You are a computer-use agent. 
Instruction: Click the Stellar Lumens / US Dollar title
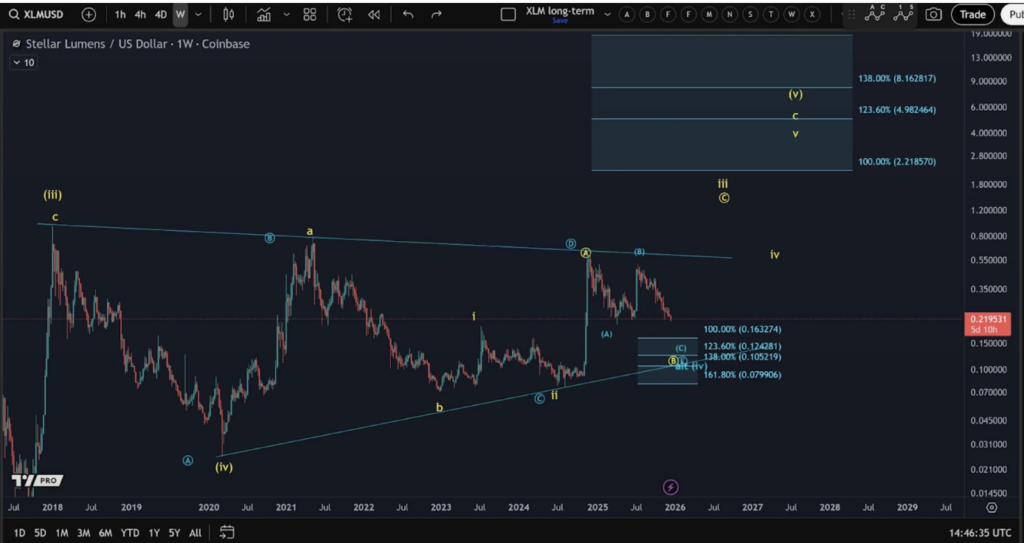pos(137,44)
